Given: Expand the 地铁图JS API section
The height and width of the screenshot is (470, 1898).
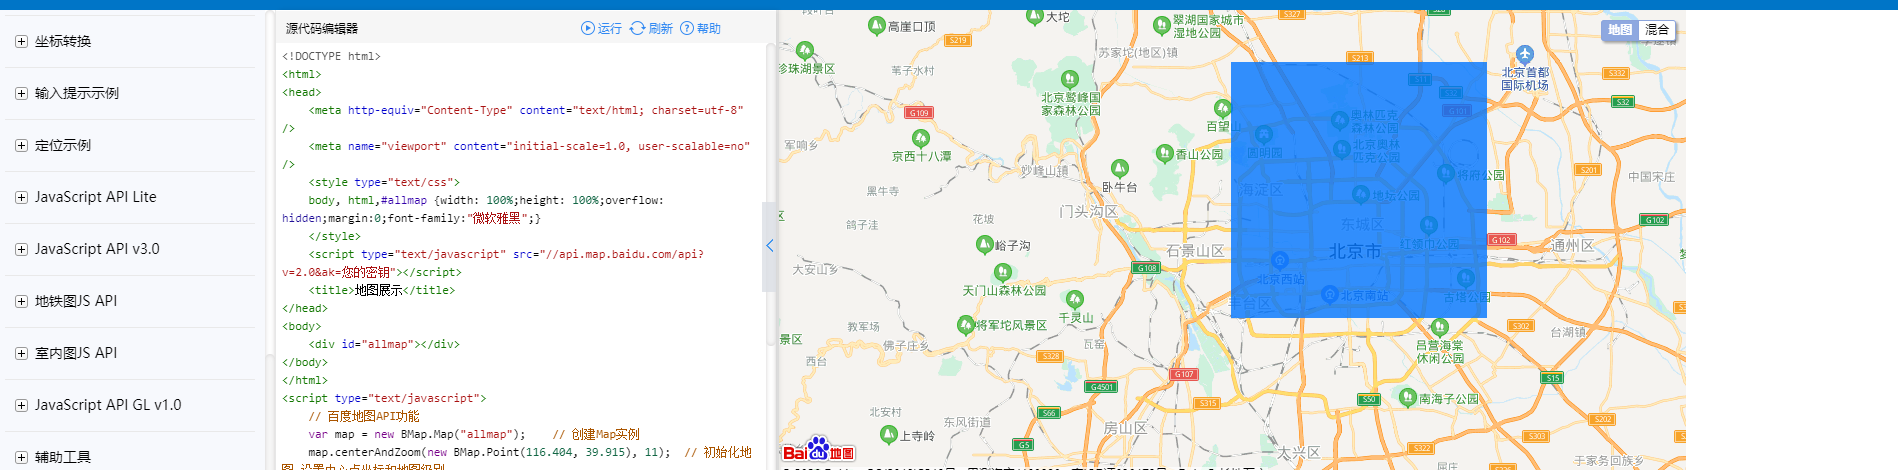Looking at the screenshot, I should 21,301.
